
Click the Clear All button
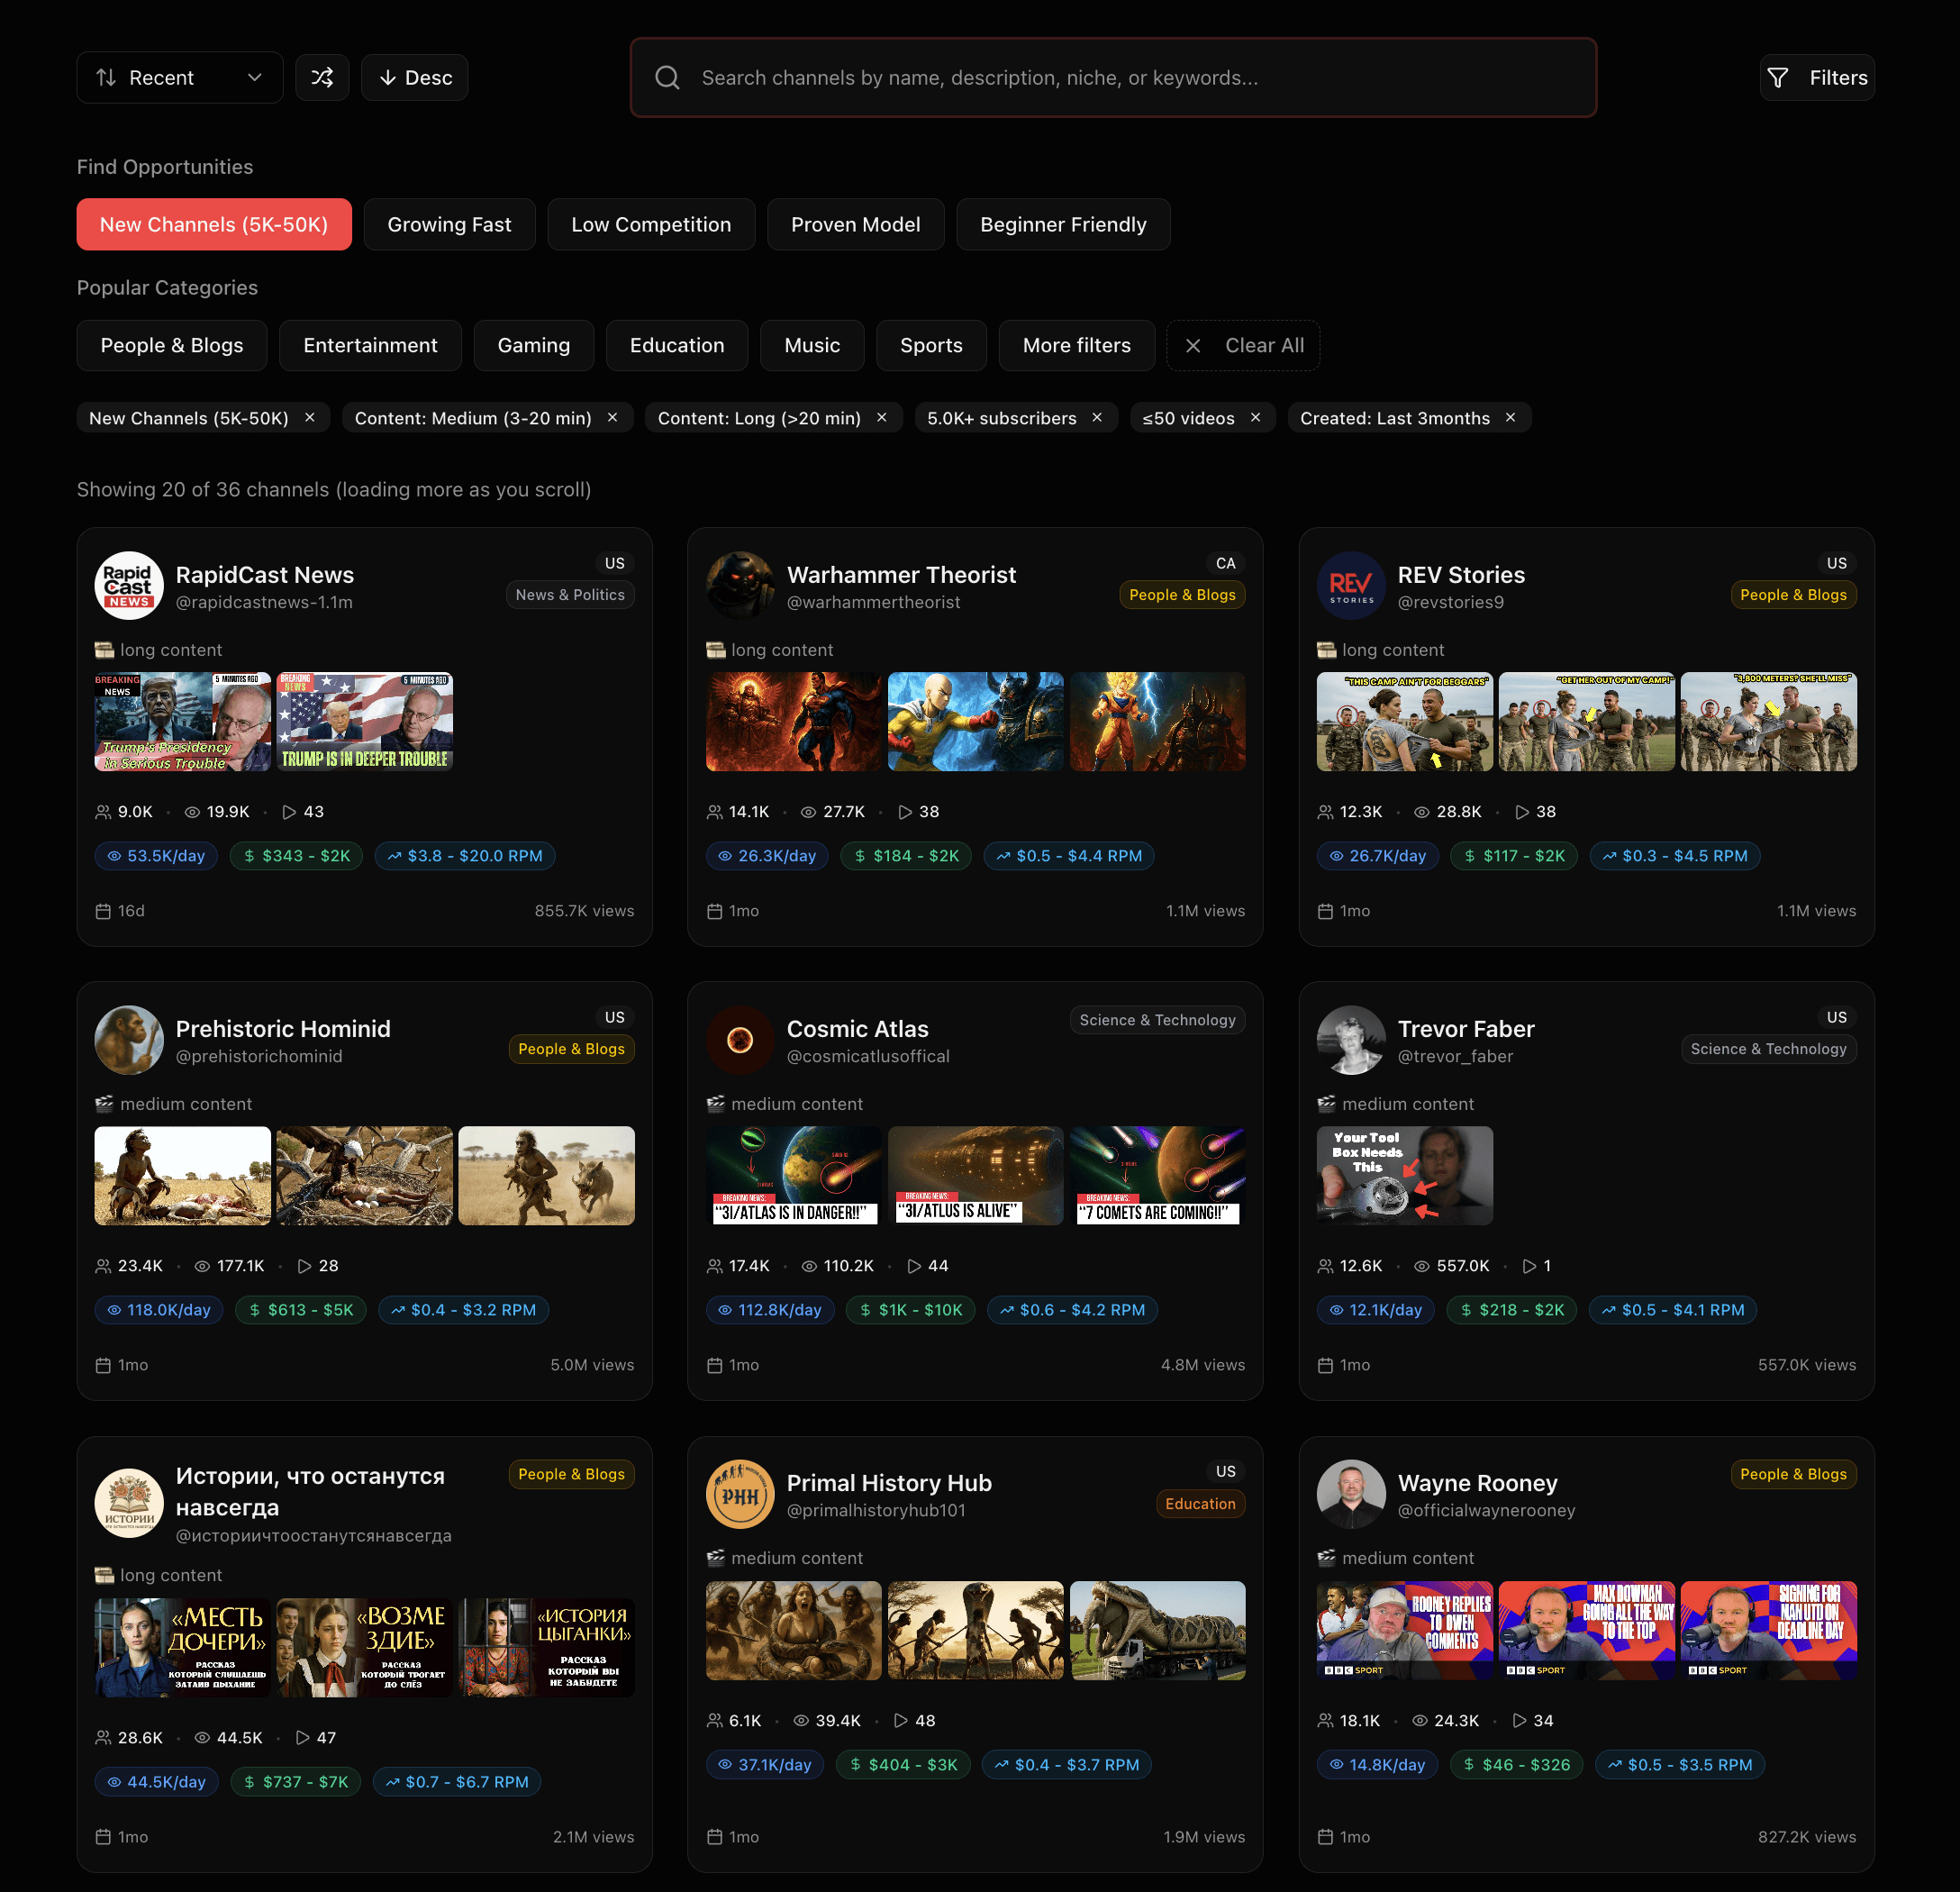[x=1243, y=345]
